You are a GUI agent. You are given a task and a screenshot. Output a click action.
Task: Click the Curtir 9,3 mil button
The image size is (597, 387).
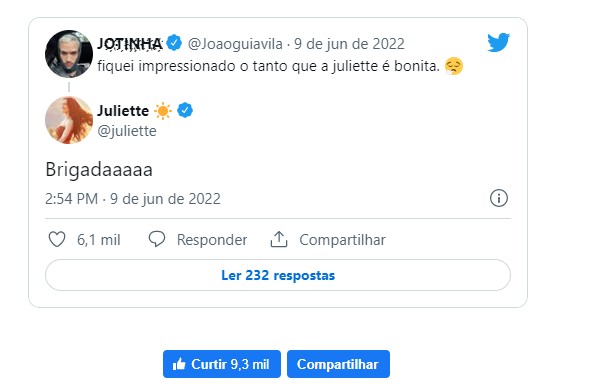[x=222, y=364]
